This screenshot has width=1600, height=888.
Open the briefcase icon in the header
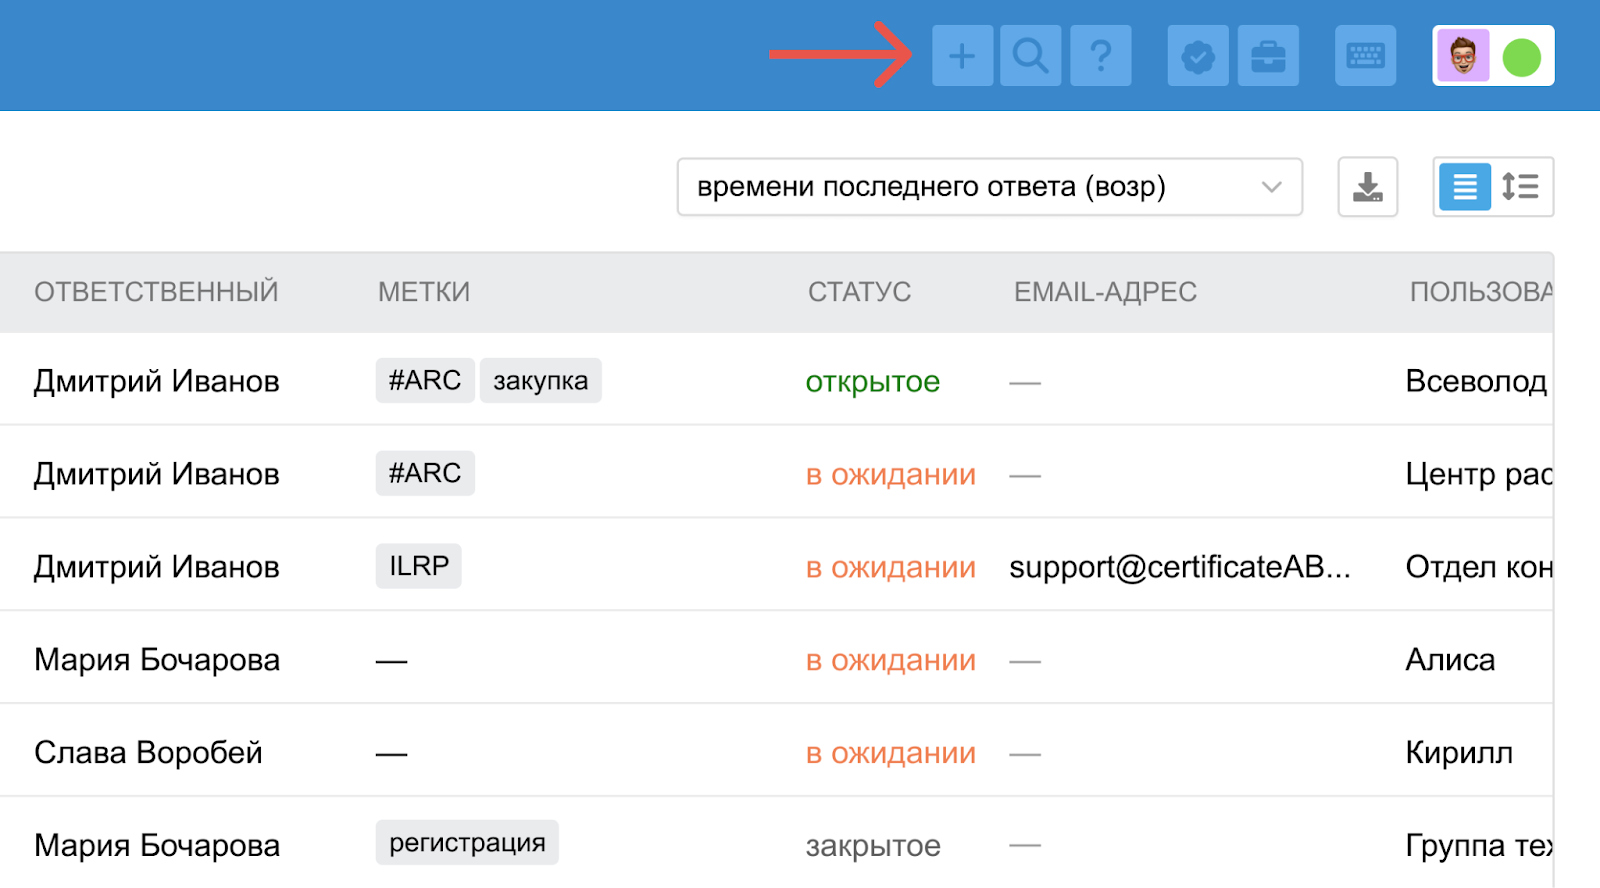click(x=1267, y=56)
